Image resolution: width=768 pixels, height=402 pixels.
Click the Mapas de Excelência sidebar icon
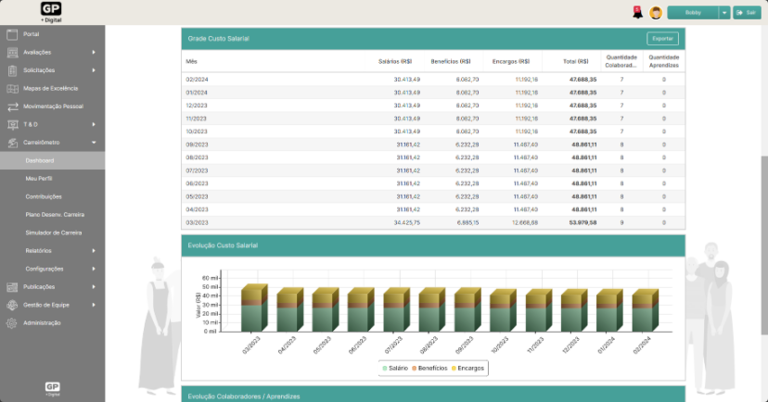coord(13,88)
